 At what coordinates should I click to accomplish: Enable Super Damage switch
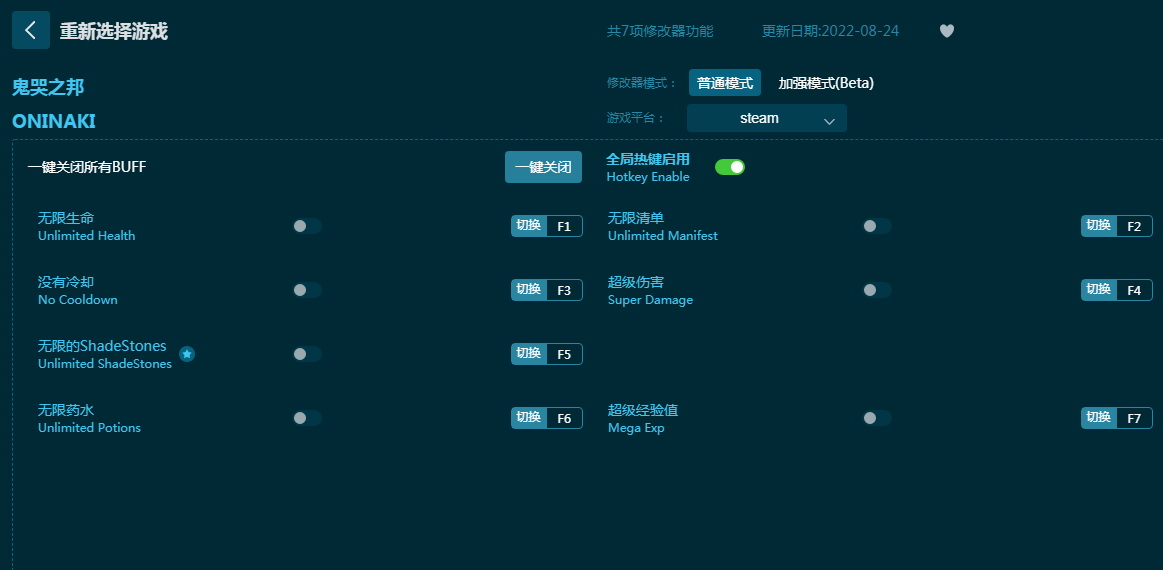(877, 290)
